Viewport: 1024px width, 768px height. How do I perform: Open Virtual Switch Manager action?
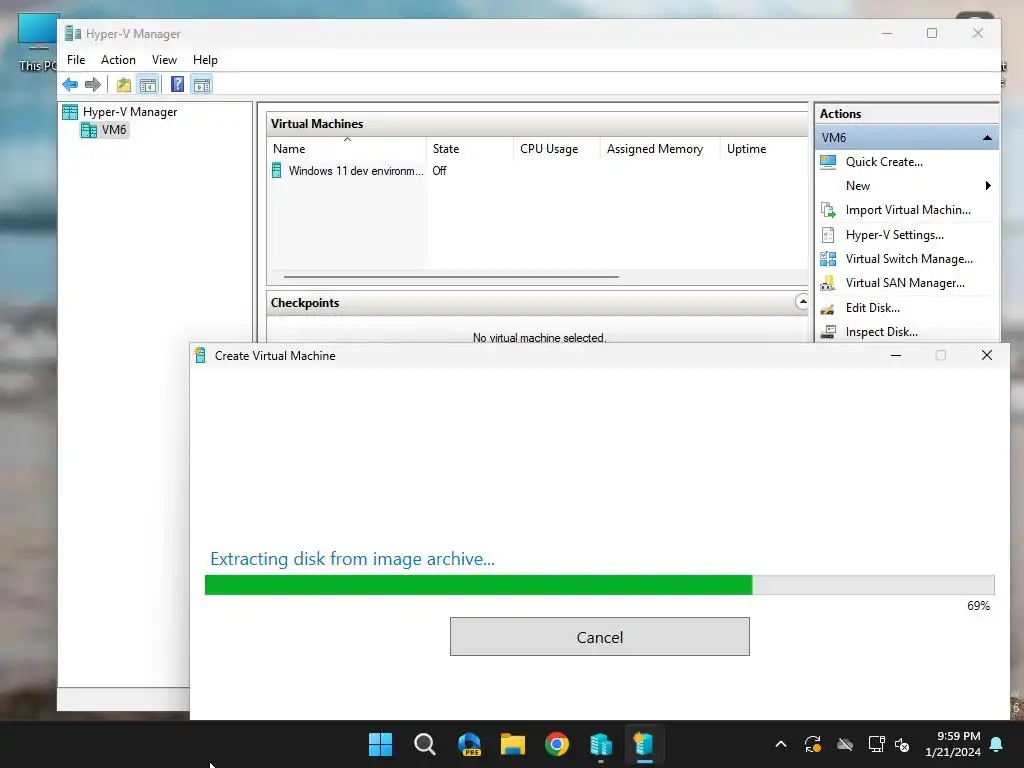click(909, 259)
